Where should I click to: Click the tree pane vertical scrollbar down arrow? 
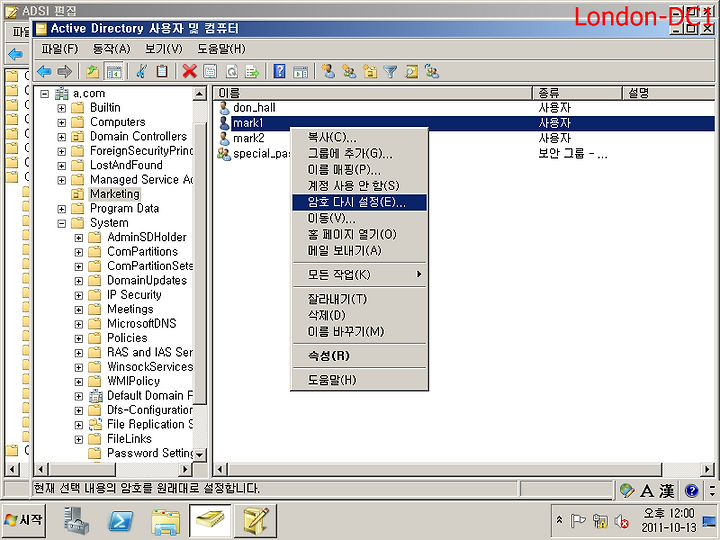[200, 455]
